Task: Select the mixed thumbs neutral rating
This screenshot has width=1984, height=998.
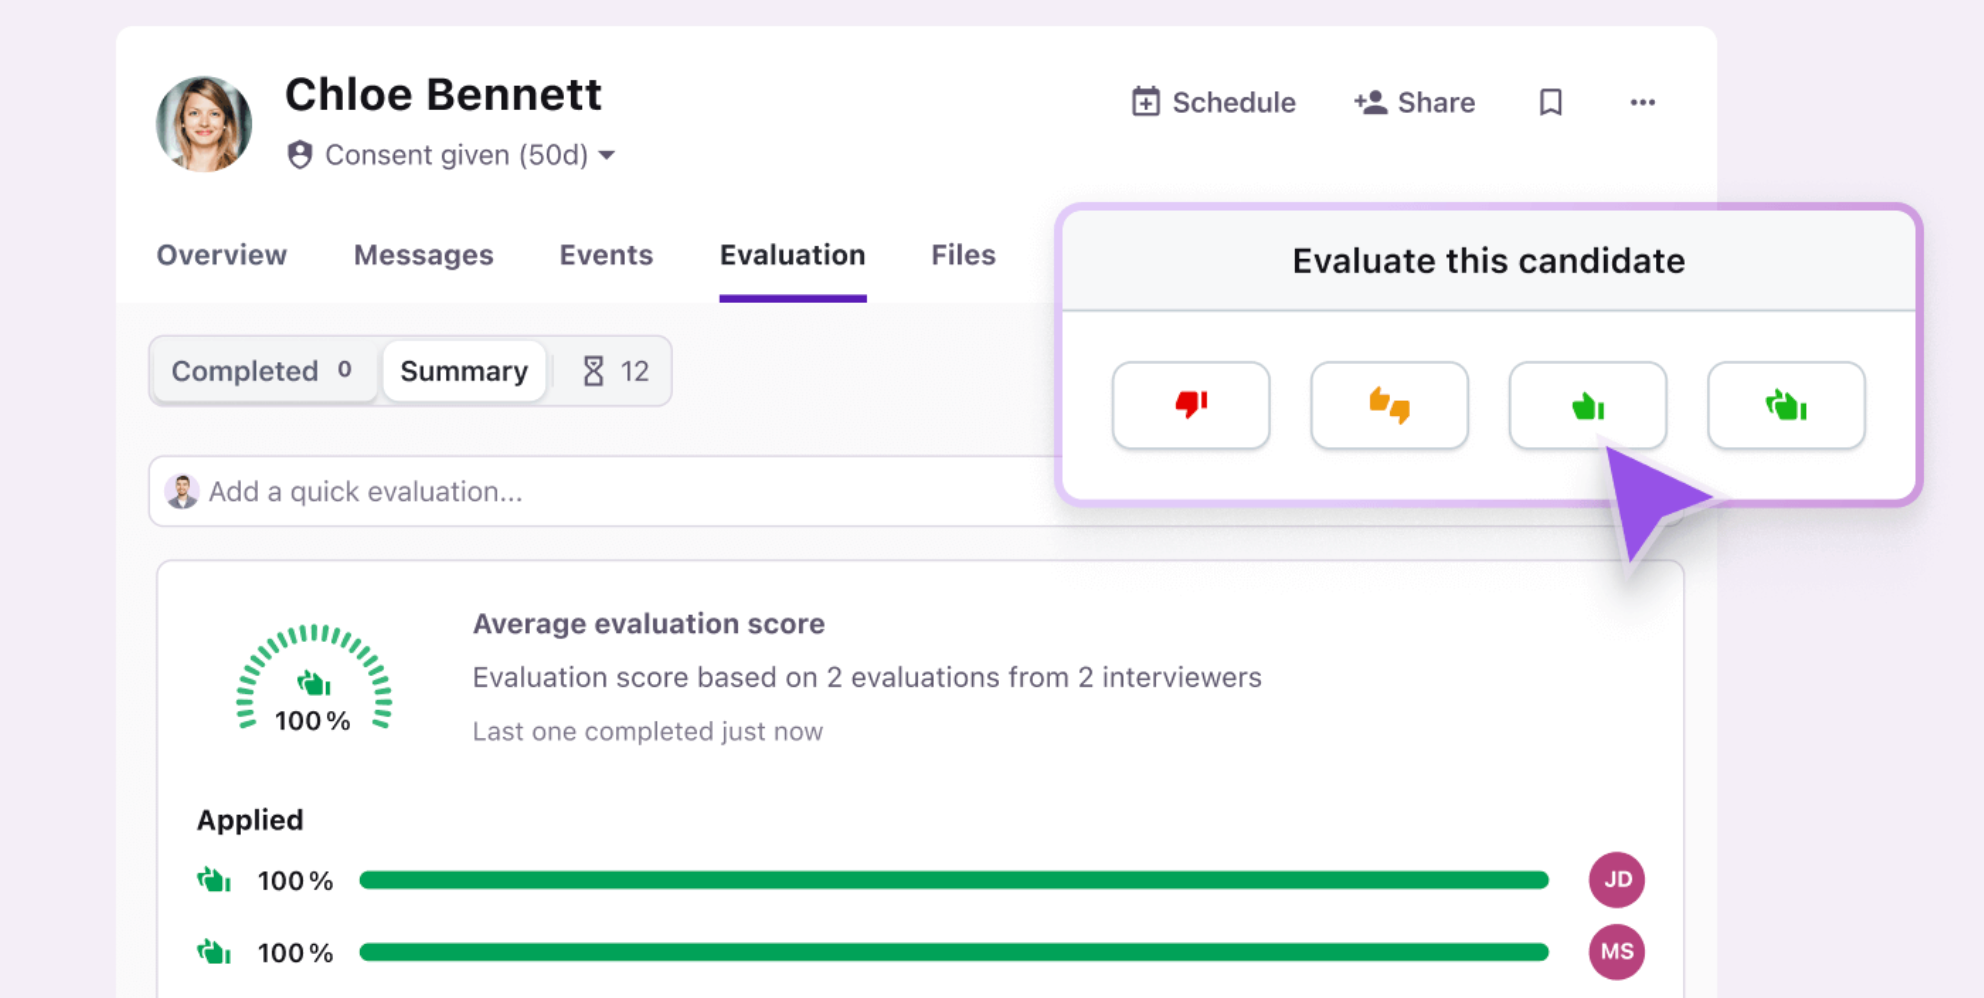Action: (x=1389, y=405)
